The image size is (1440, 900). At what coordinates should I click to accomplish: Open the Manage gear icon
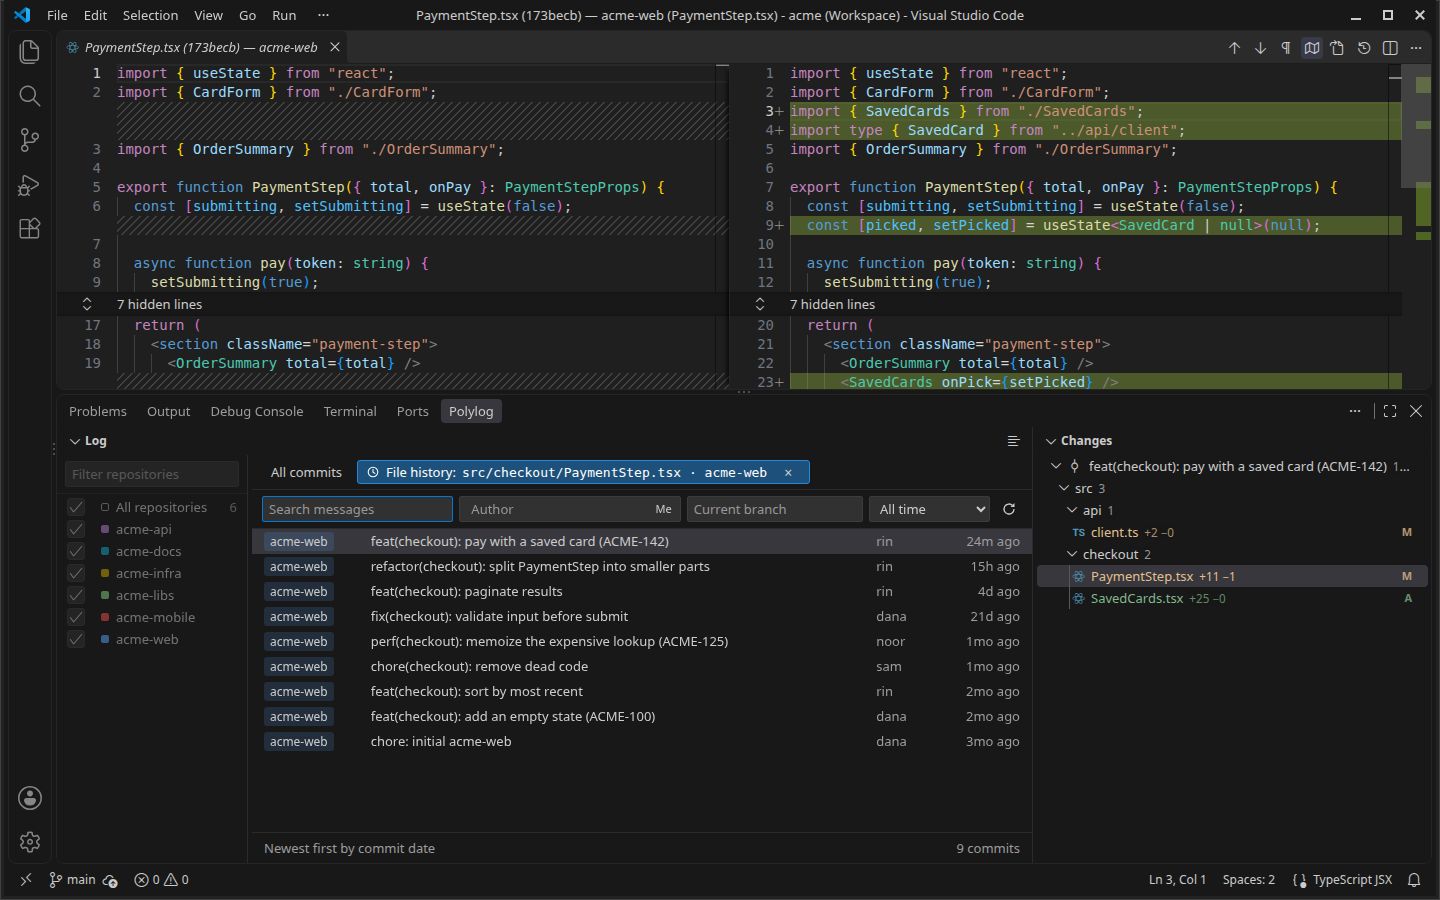30,842
